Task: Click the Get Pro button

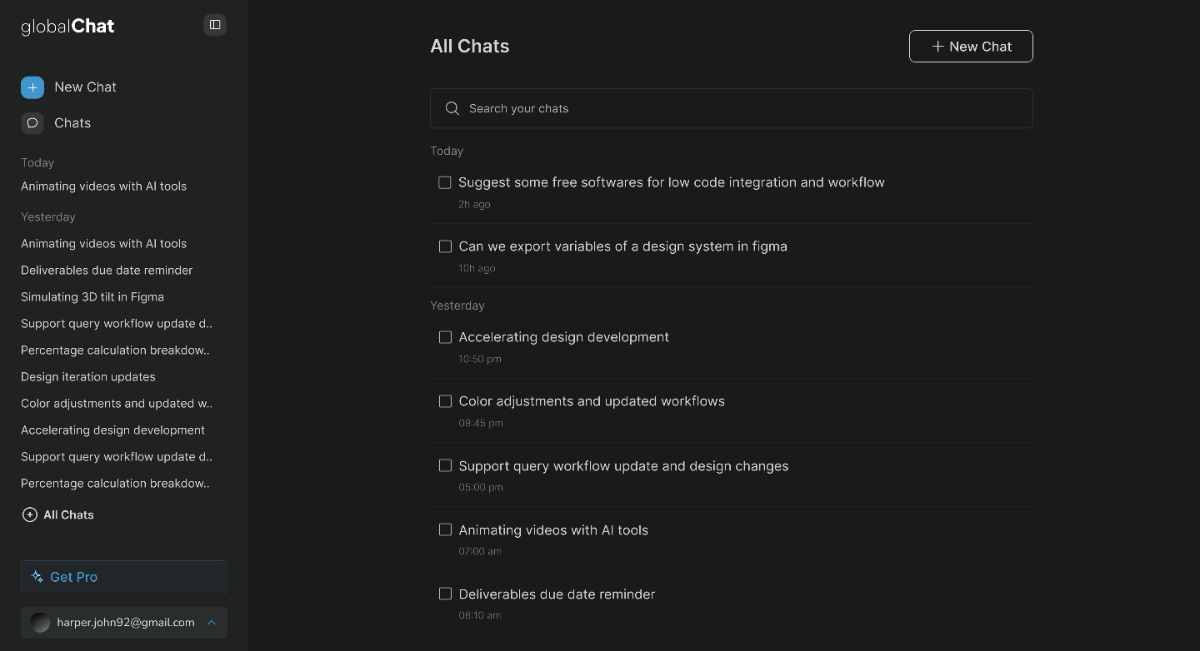Action: click(x=124, y=577)
